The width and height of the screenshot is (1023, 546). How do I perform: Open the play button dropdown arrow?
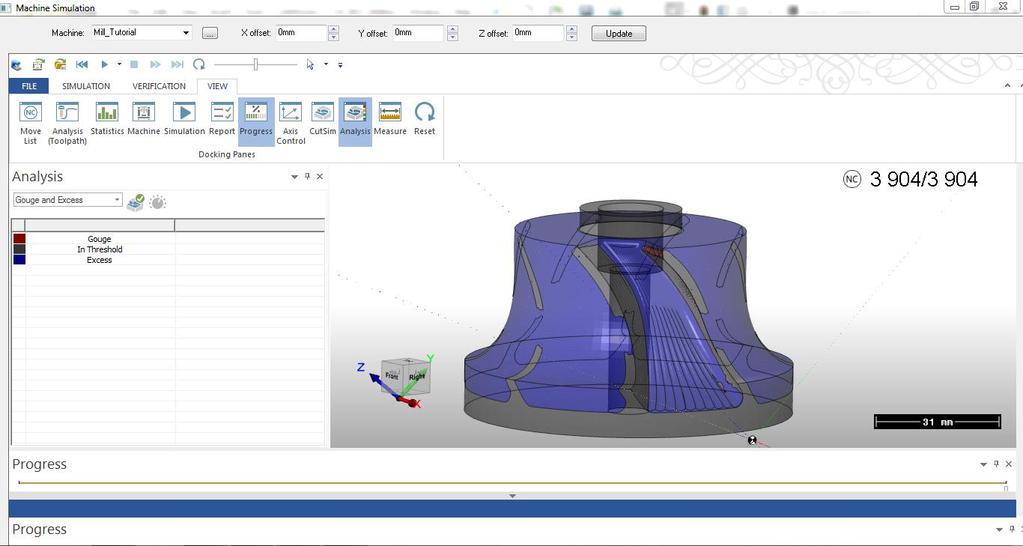[119, 64]
